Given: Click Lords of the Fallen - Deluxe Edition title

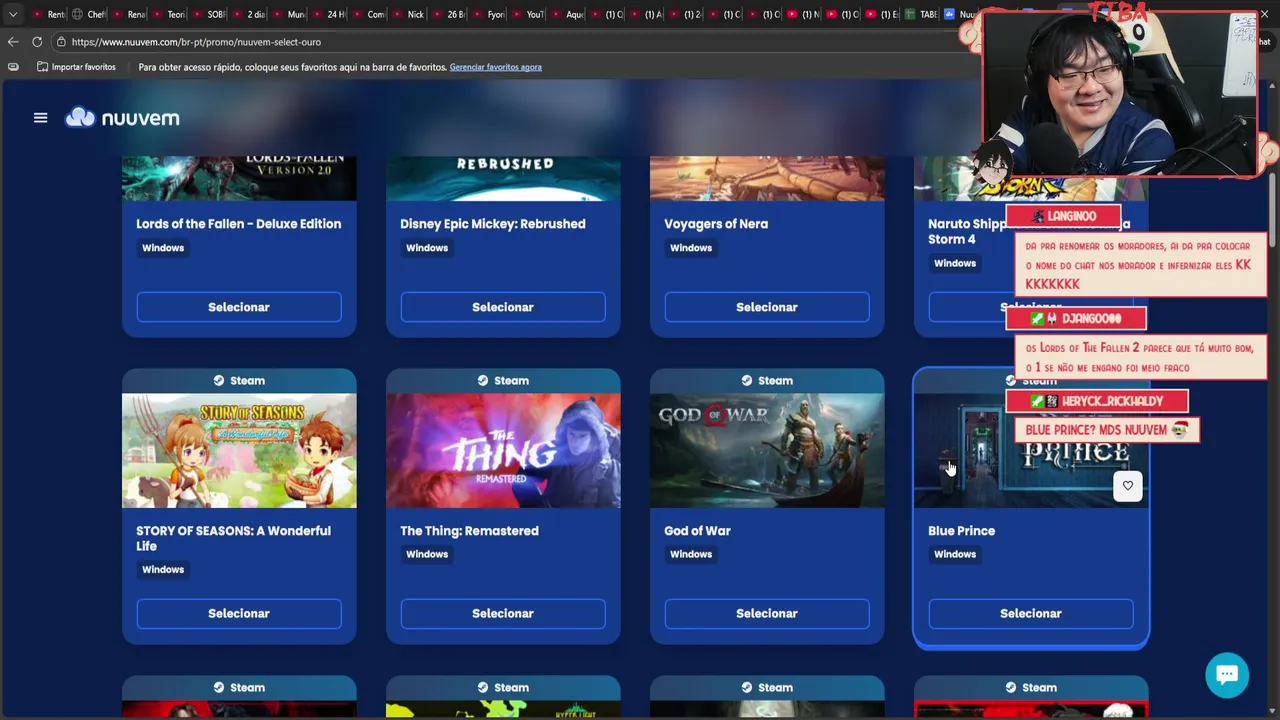Looking at the screenshot, I should tap(239, 224).
